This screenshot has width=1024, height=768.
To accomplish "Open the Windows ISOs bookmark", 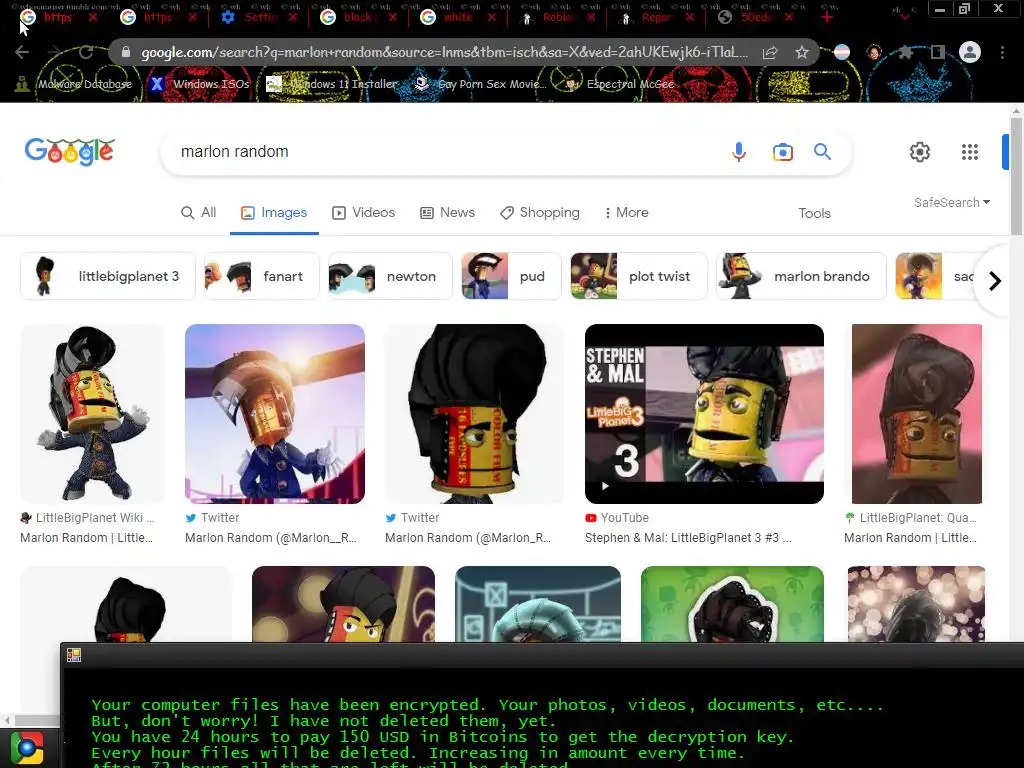I will 200,84.
